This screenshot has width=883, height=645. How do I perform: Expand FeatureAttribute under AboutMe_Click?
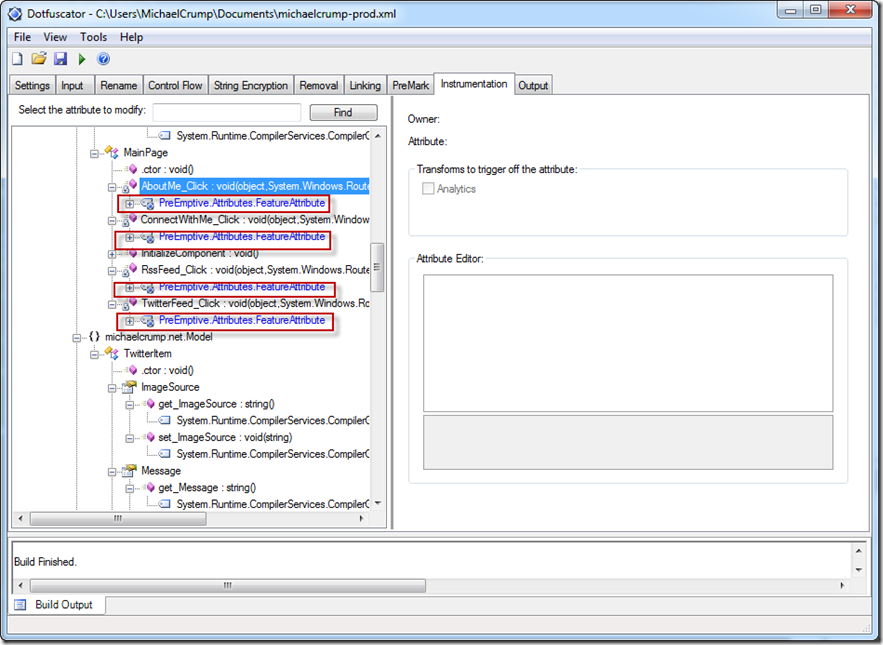coord(130,203)
